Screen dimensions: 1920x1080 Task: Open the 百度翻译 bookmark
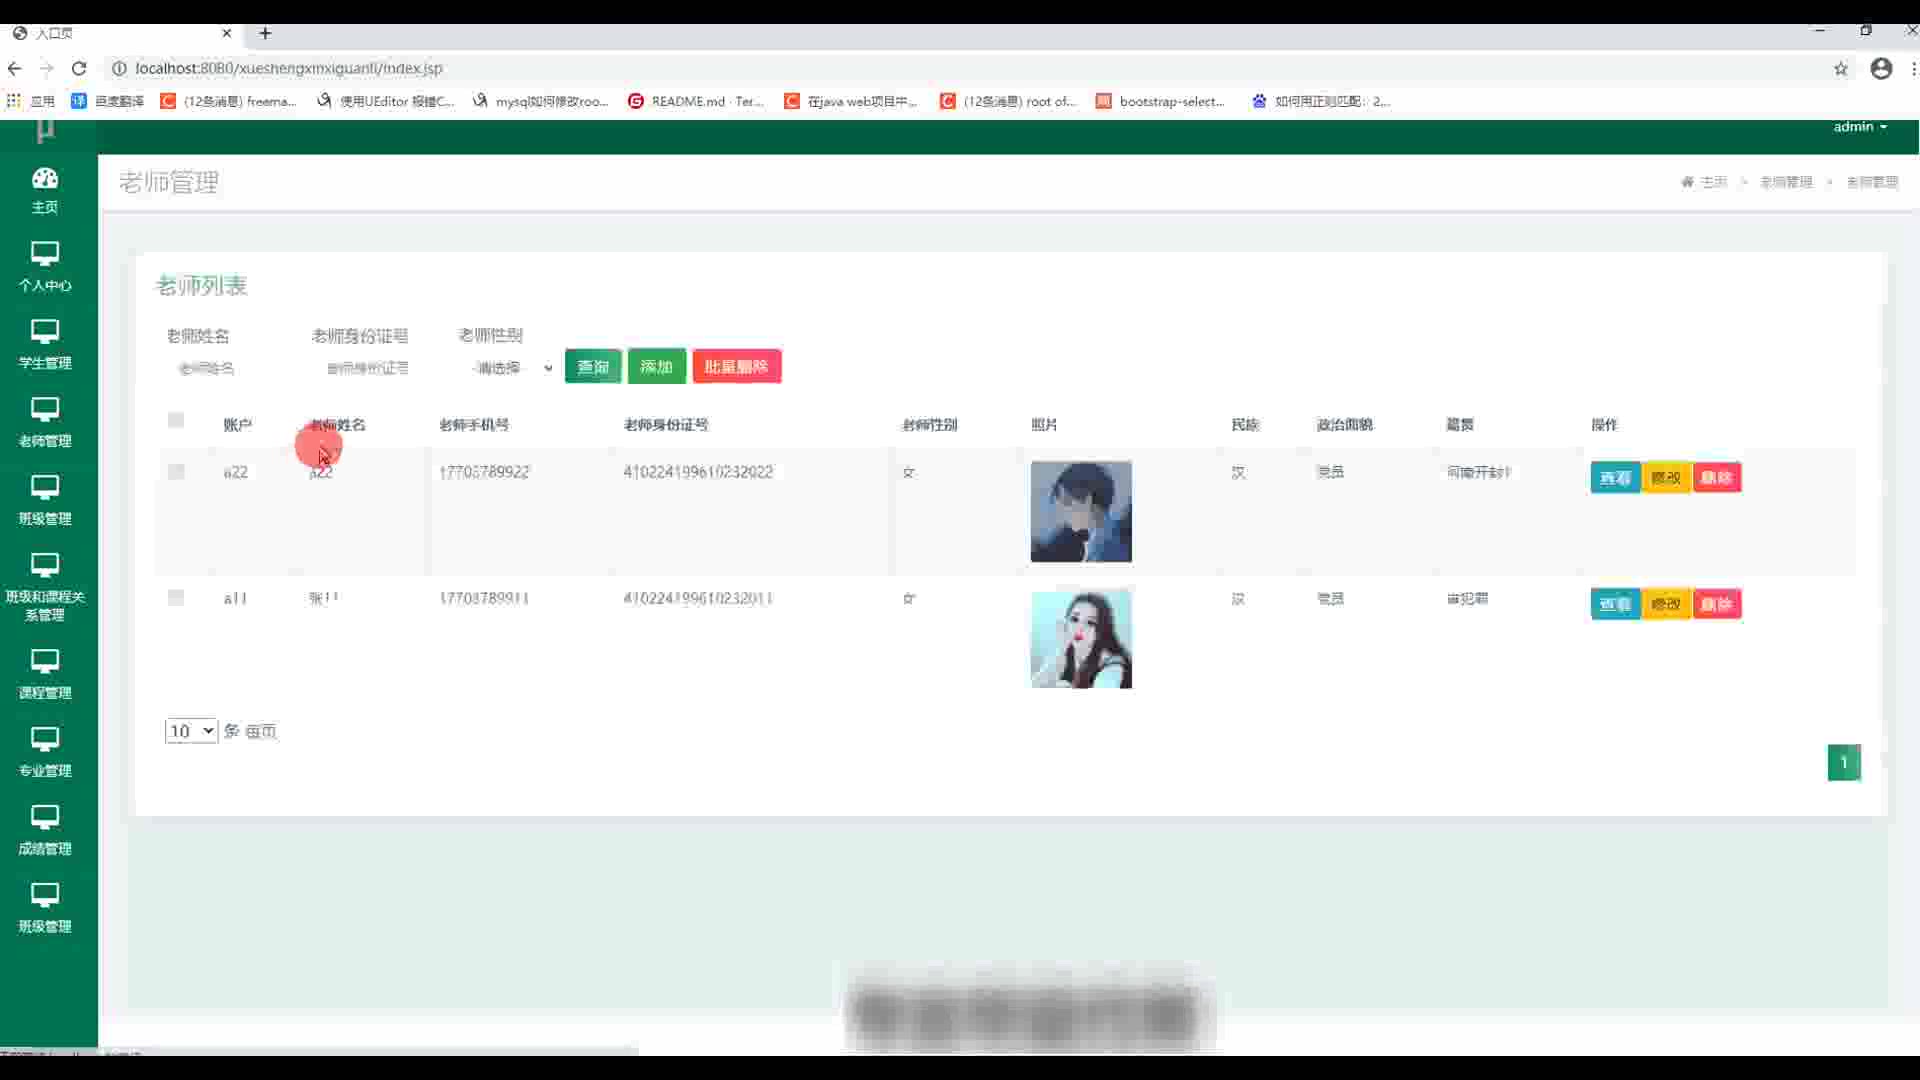(x=108, y=101)
